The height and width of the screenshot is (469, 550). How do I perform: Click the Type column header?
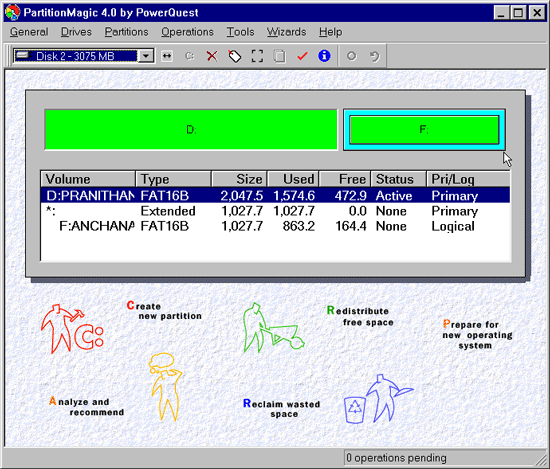coord(174,179)
